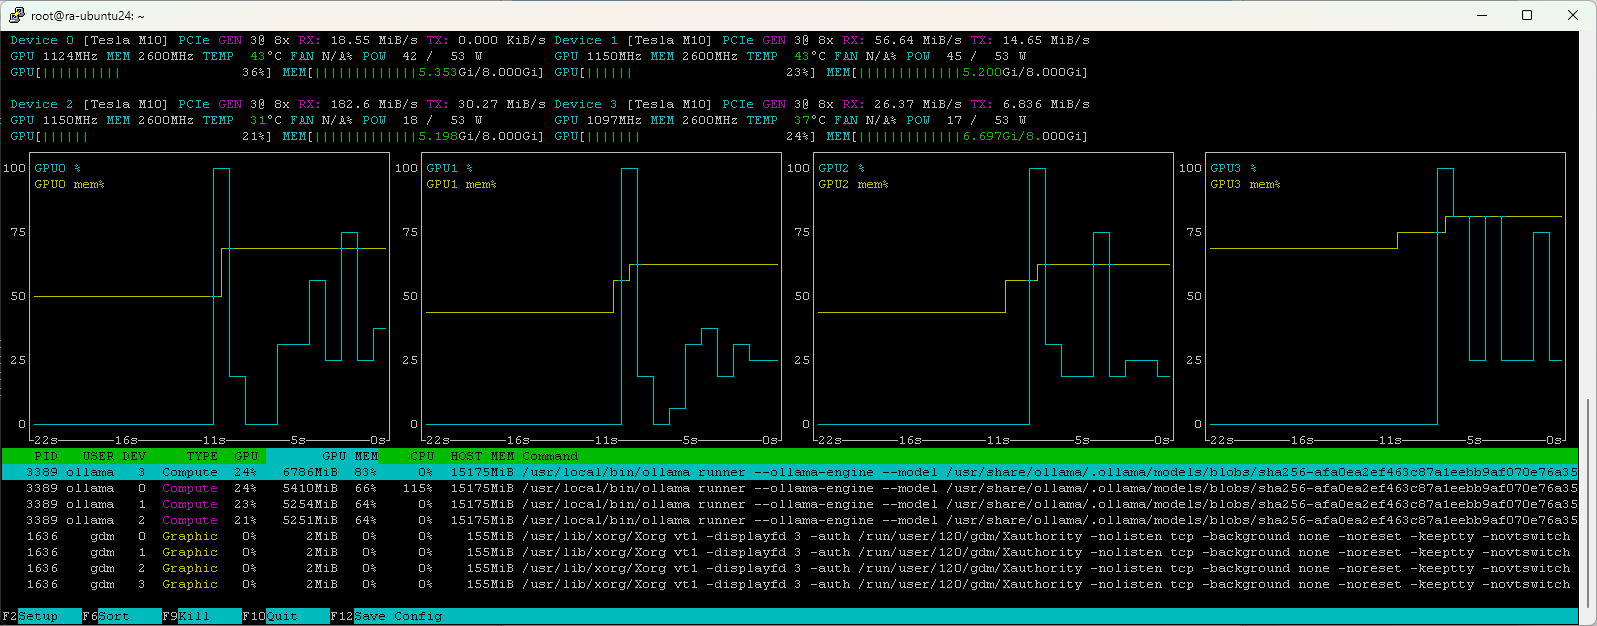This screenshot has width=1597, height=626.
Task: Click the Command column header
Action: pyautogui.click(x=550, y=456)
